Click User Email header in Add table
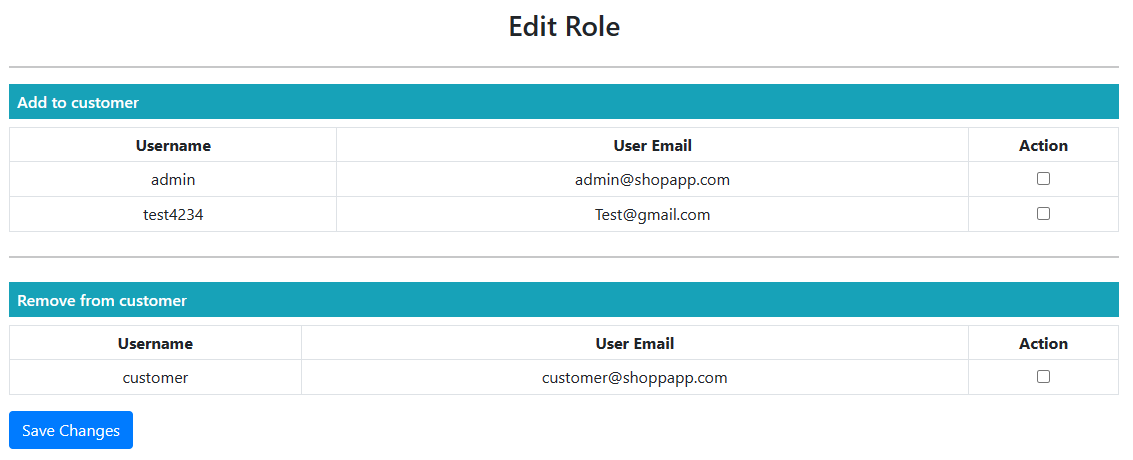Image resolution: width=1133 pixels, height=460 pixels. 652,145
